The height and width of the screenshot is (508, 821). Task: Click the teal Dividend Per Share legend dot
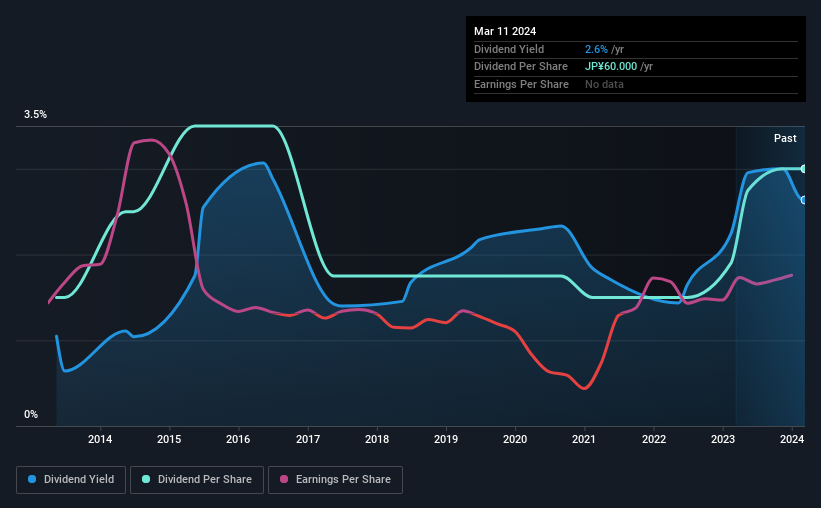[x=146, y=479]
